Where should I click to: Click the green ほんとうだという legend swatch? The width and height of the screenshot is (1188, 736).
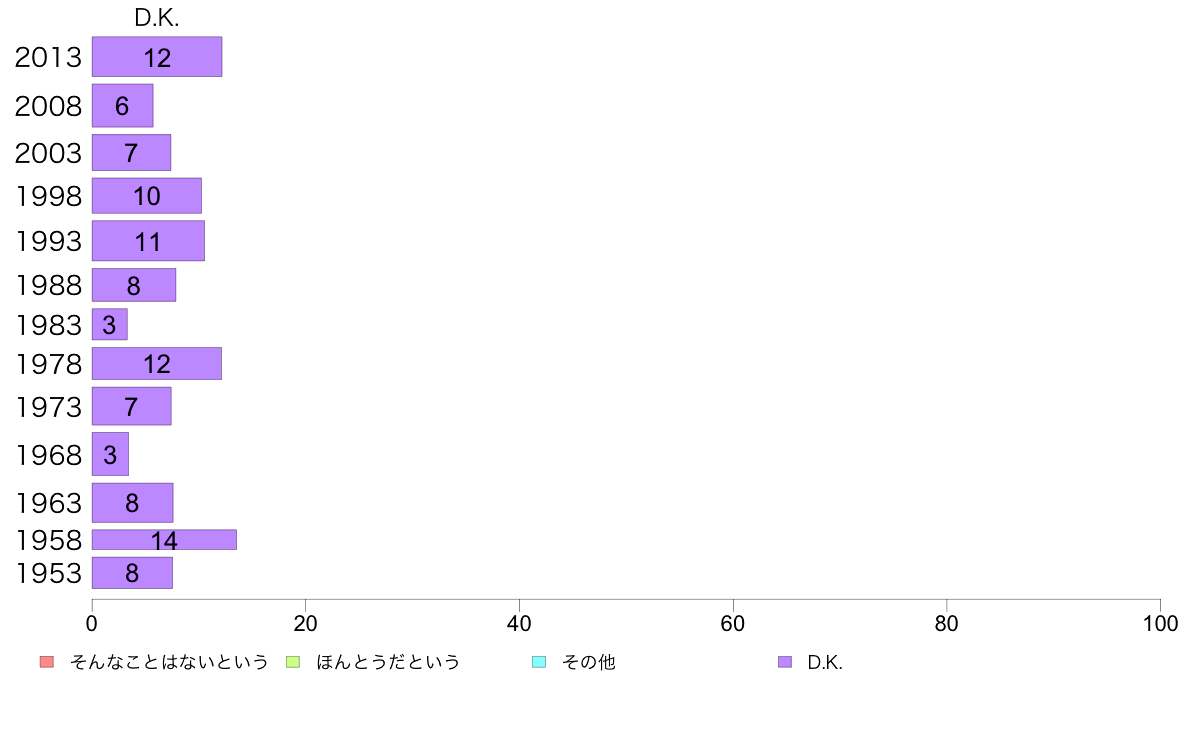pyautogui.click(x=292, y=662)
